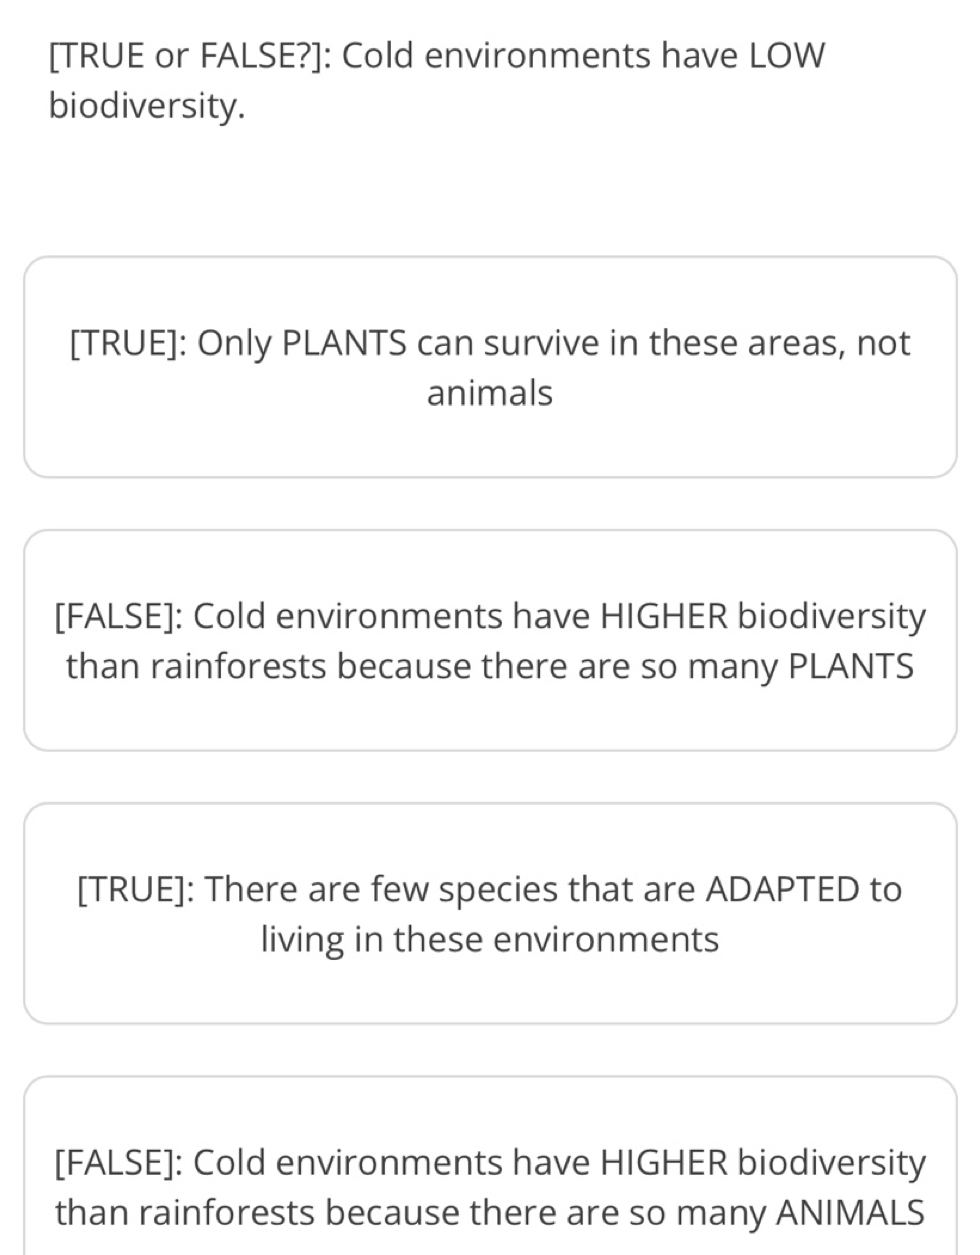Click the [FALSE] label on the many PLANTS card
Screen dimensions: 980x1255
(117, 617)
